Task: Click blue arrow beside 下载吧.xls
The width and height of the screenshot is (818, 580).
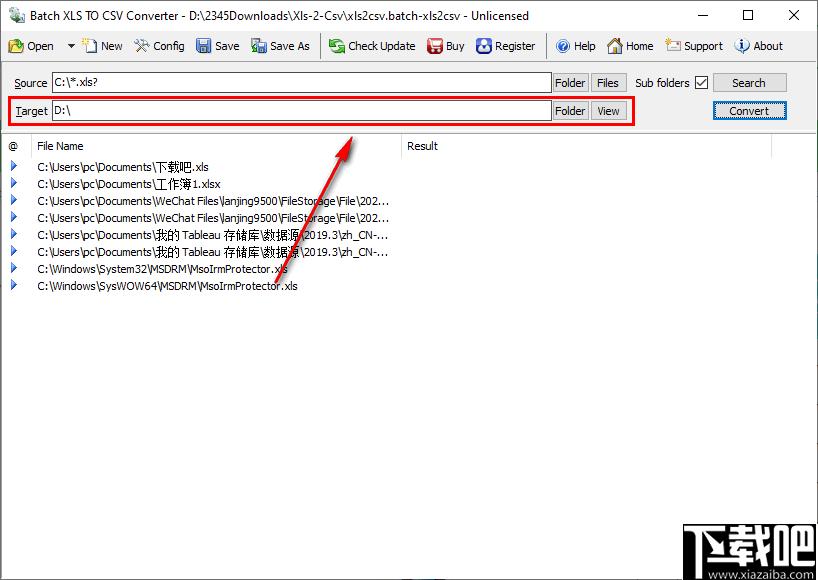Action: pos(14,166)
